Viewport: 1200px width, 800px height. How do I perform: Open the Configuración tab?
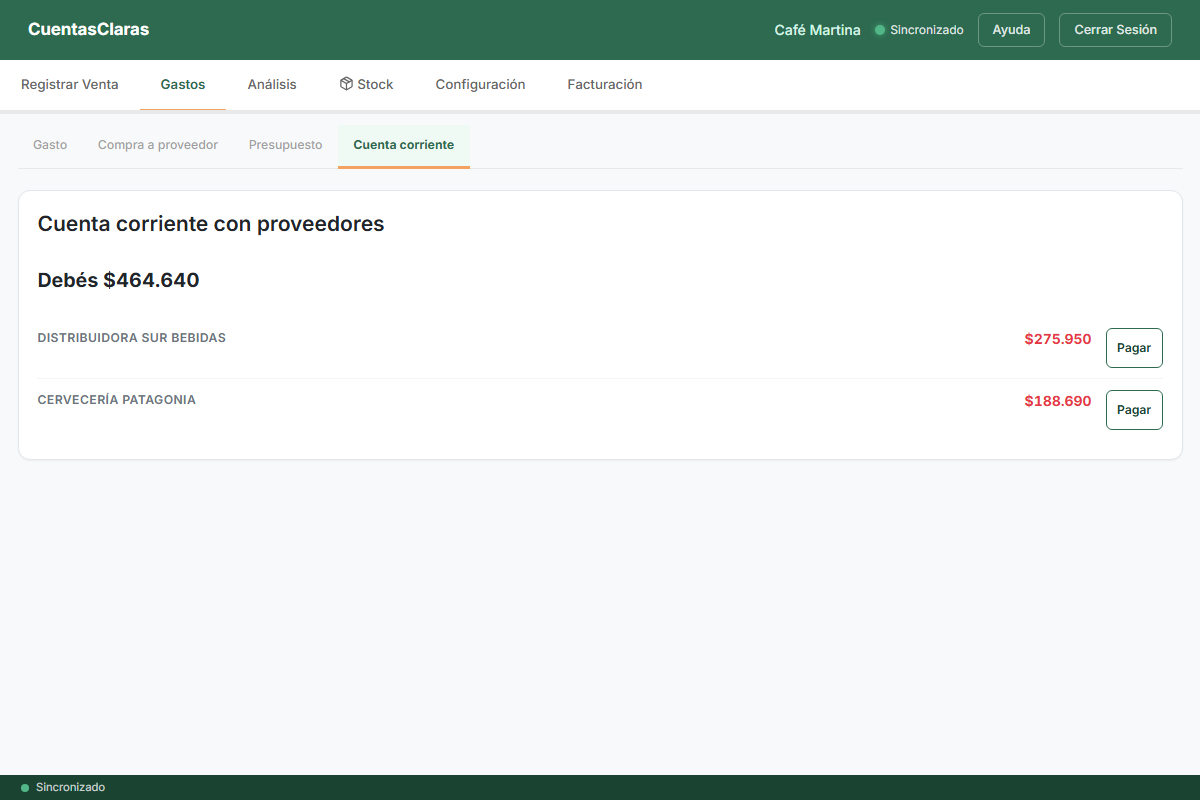pos(480,85)
